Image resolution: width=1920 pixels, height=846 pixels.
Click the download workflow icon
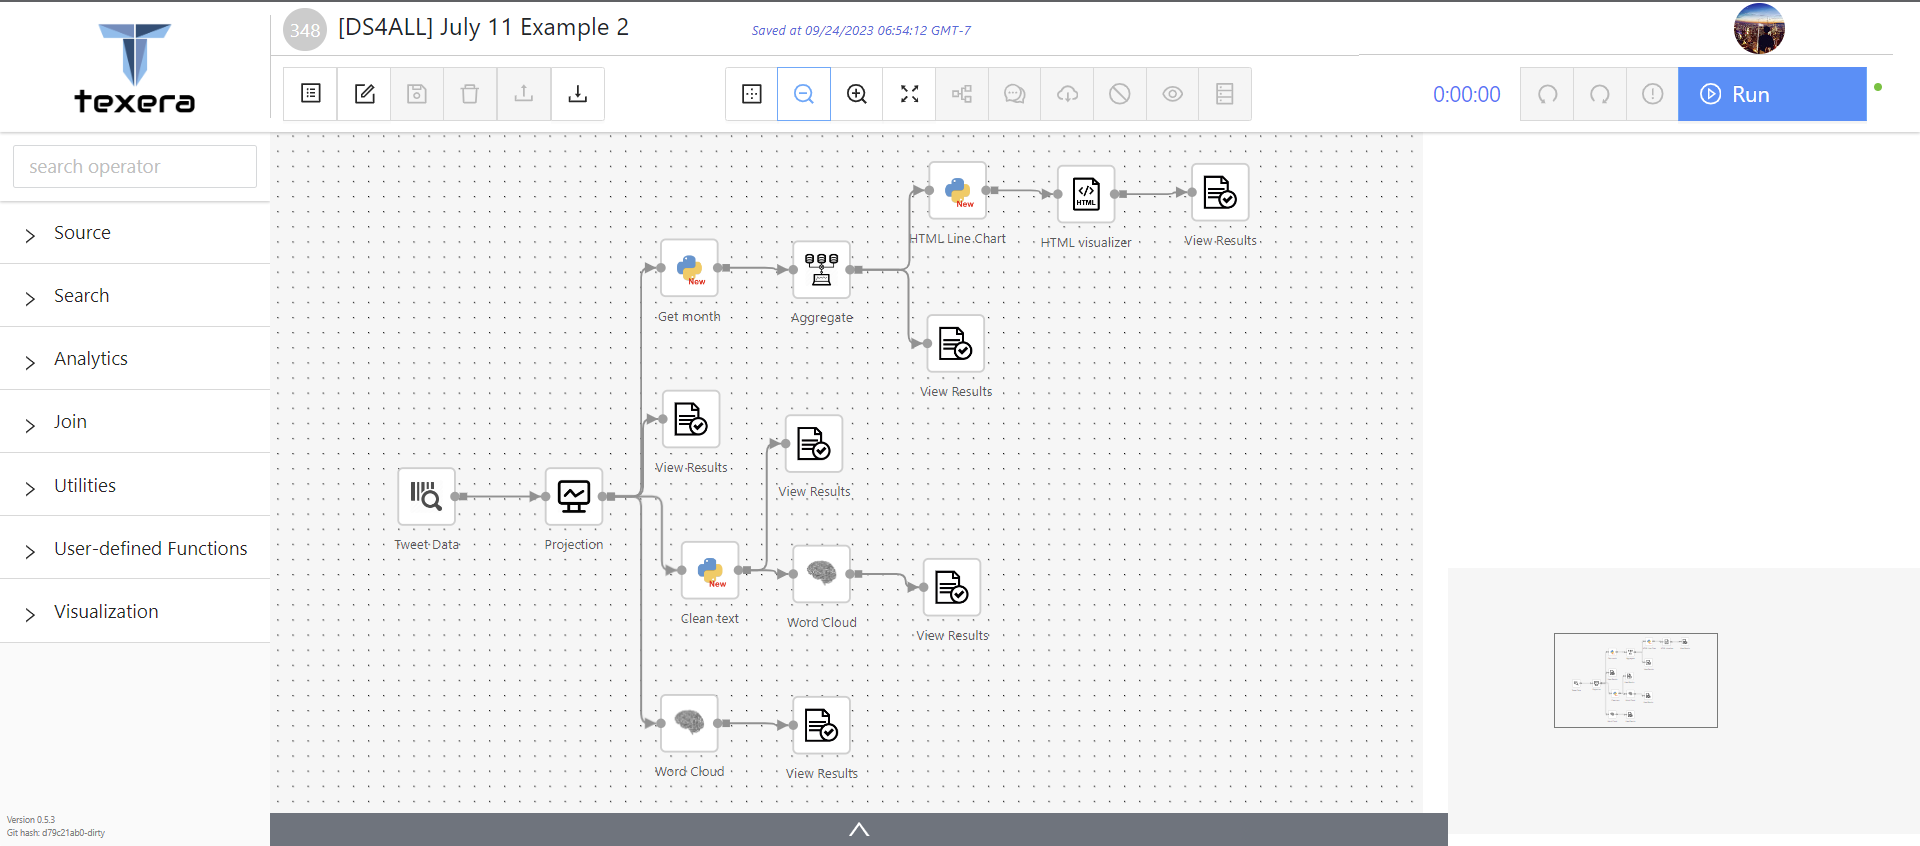point(577,94)
